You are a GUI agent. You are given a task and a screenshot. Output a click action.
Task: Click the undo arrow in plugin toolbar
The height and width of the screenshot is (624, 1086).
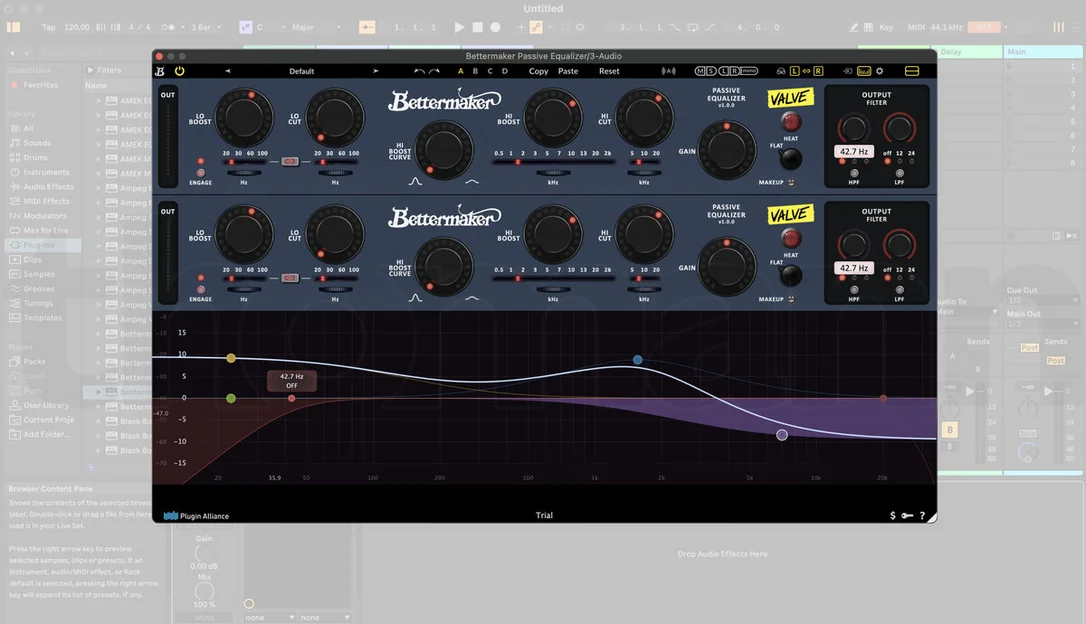tap(419, 71)
